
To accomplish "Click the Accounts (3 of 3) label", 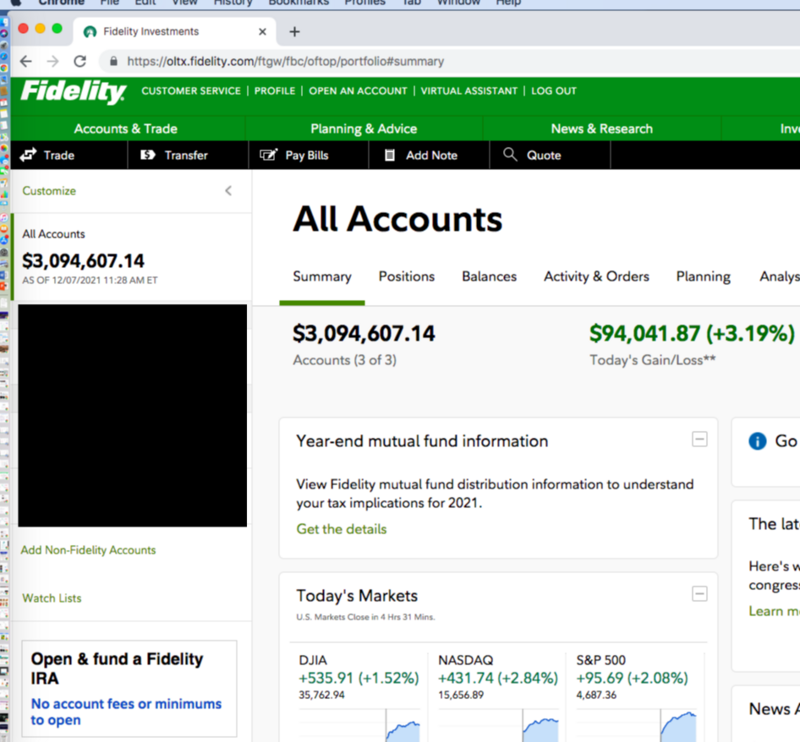I will [x=344, y=360].
